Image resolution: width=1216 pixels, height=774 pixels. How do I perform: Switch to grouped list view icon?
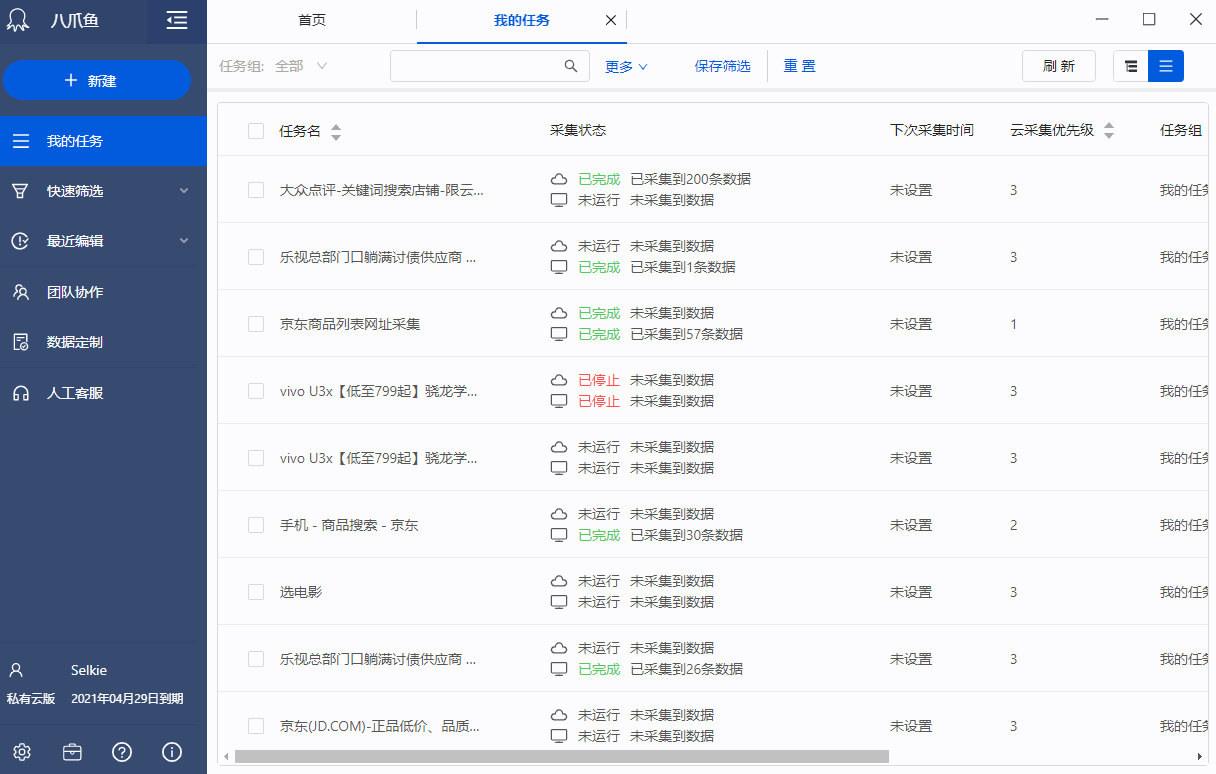click(1131, 66)
